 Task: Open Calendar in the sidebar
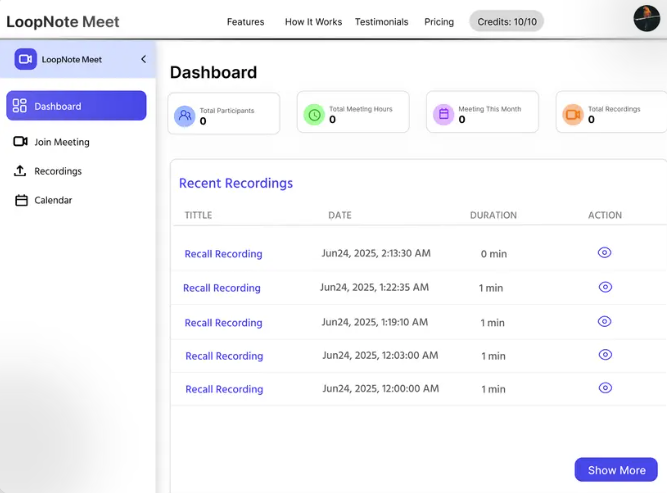pos(53,200)
